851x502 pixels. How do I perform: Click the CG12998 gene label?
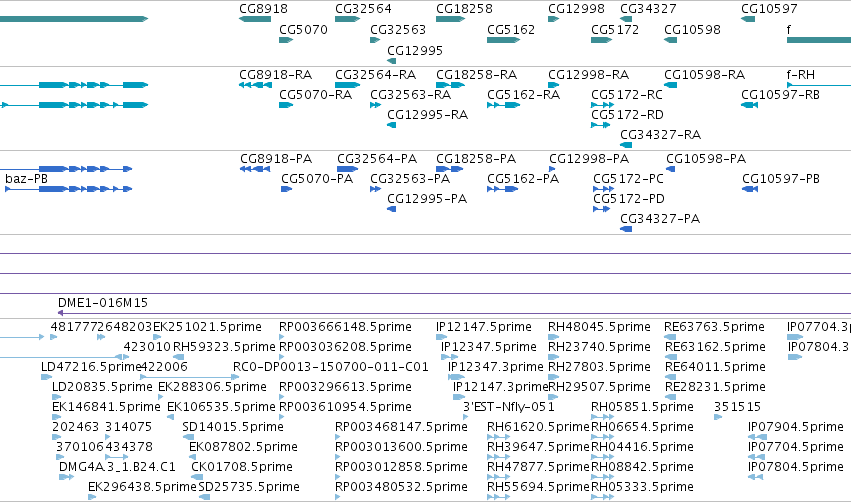click(576, 9)
